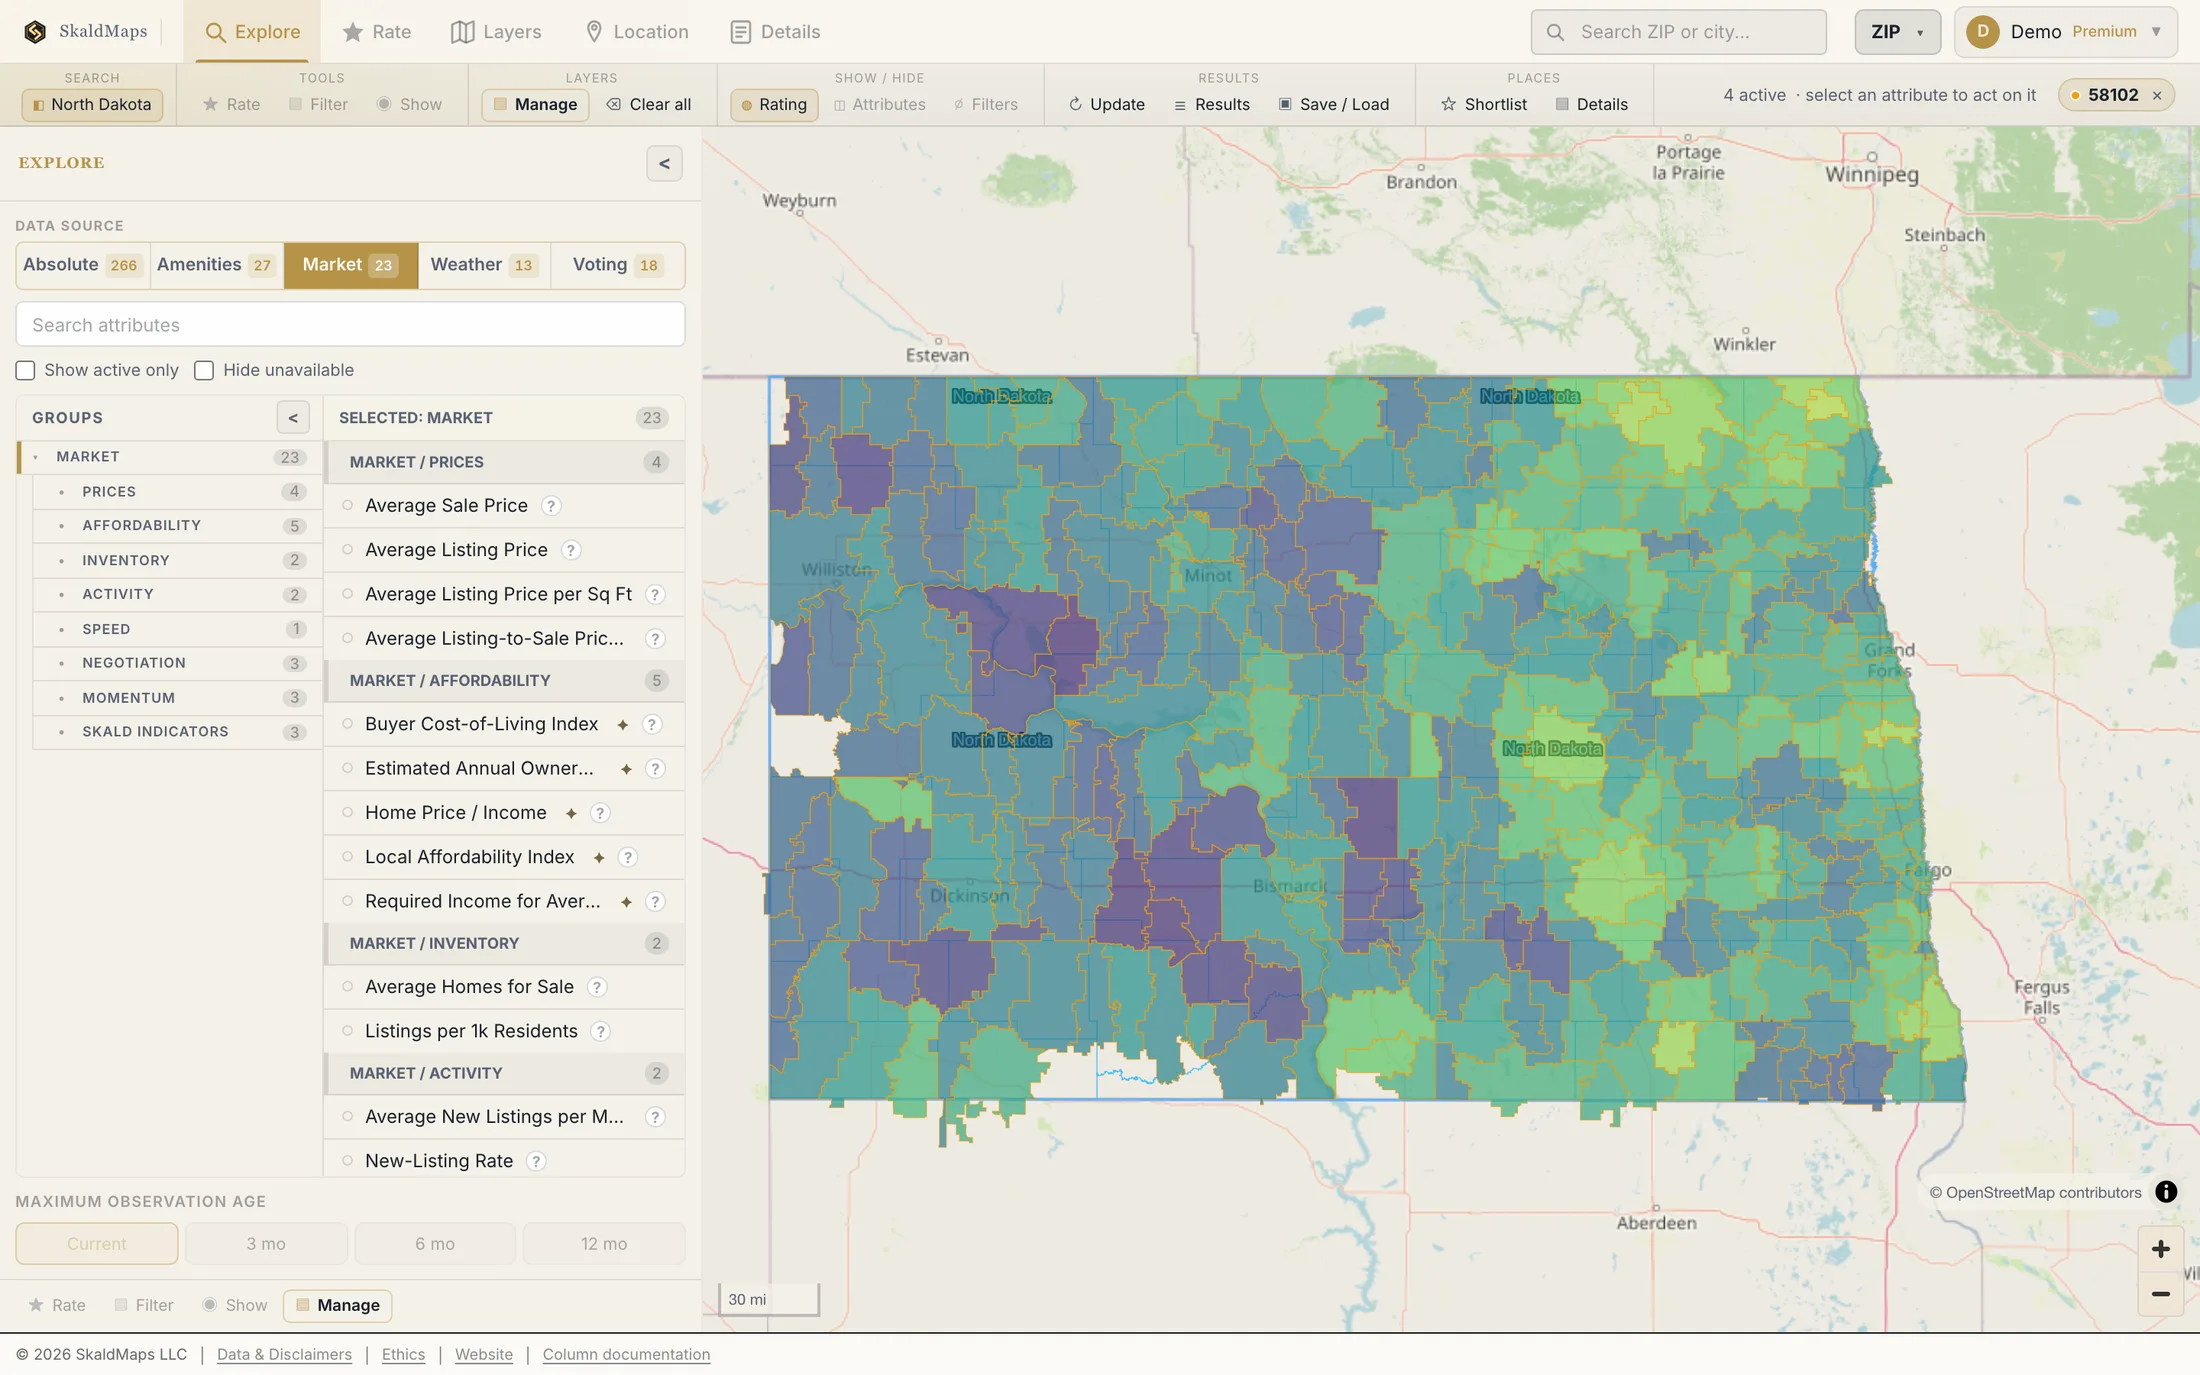Open help for Average Sale Price
2200x1375 pixels.
(x=551, y=506)
